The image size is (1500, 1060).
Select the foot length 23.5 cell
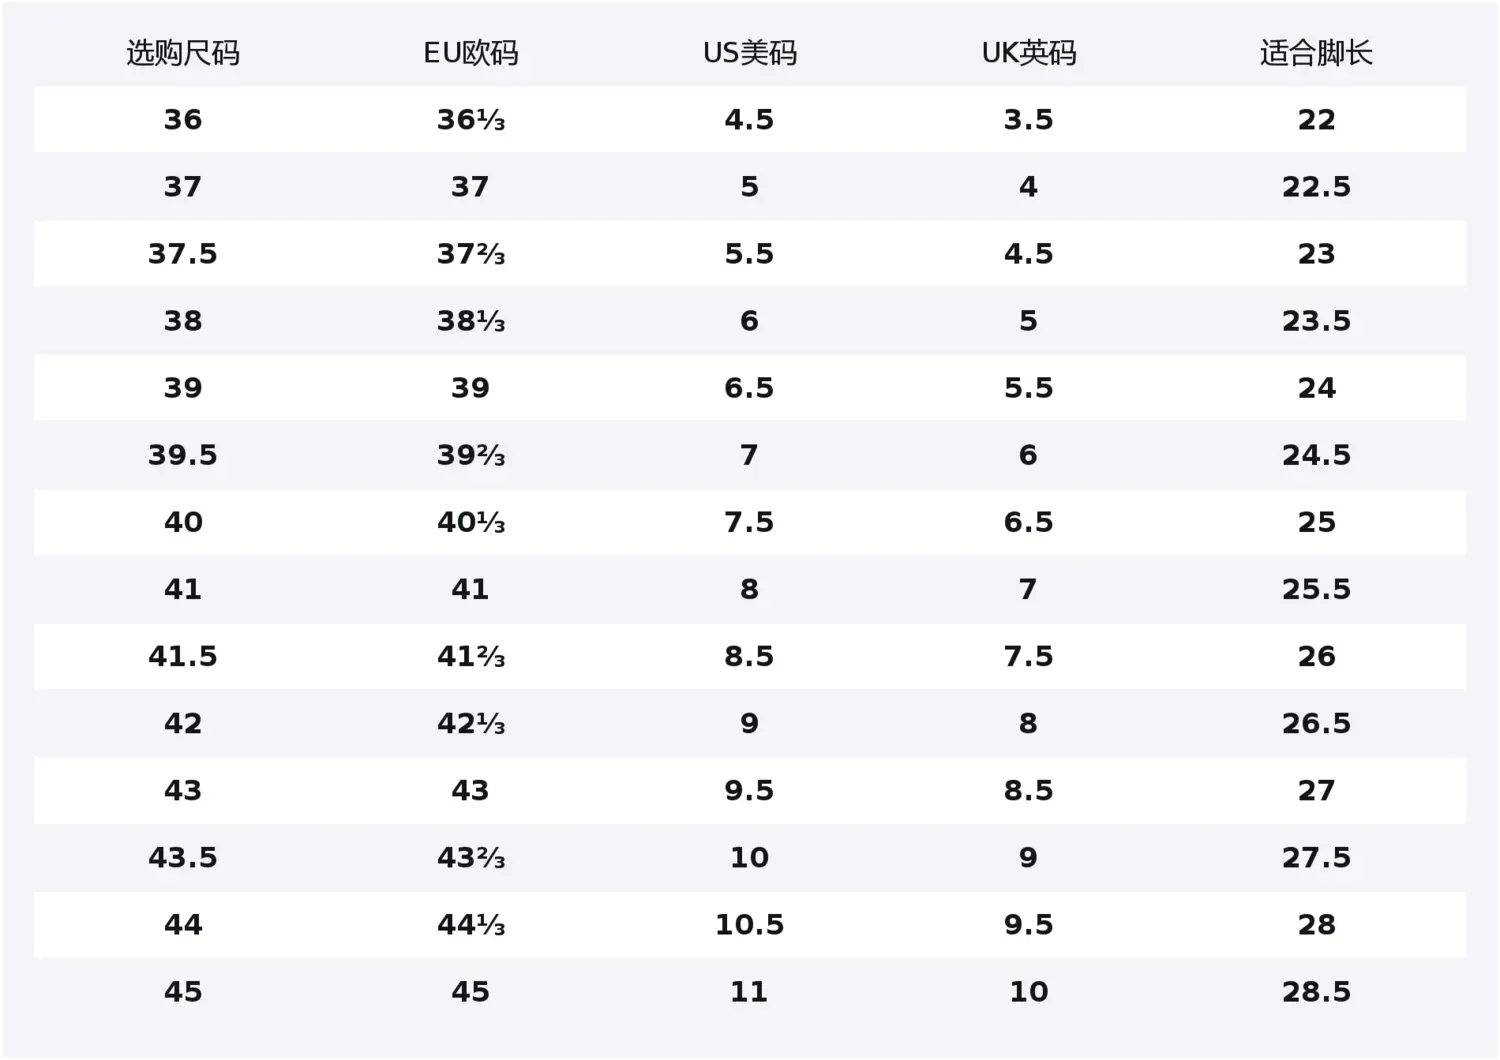pos(1316,321)
